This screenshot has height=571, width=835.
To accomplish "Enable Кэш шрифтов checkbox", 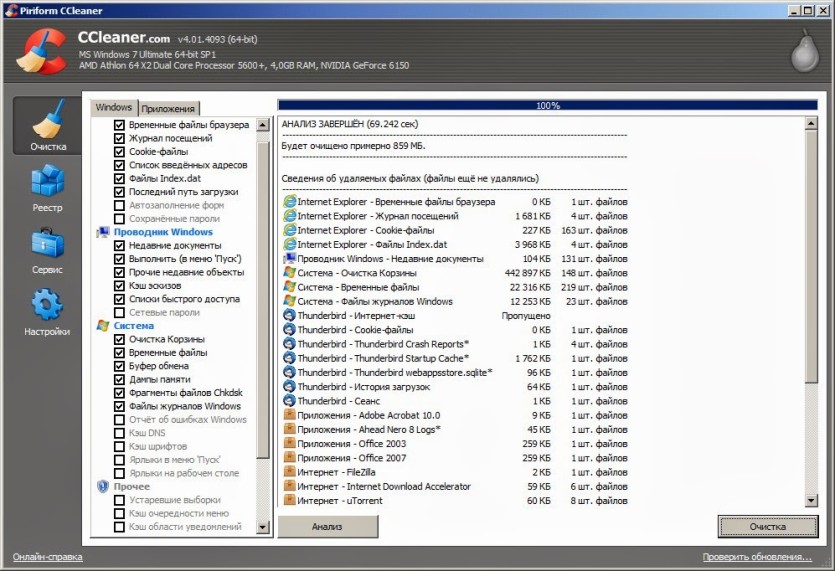I will pyautogui.click(x=119, y=446).
